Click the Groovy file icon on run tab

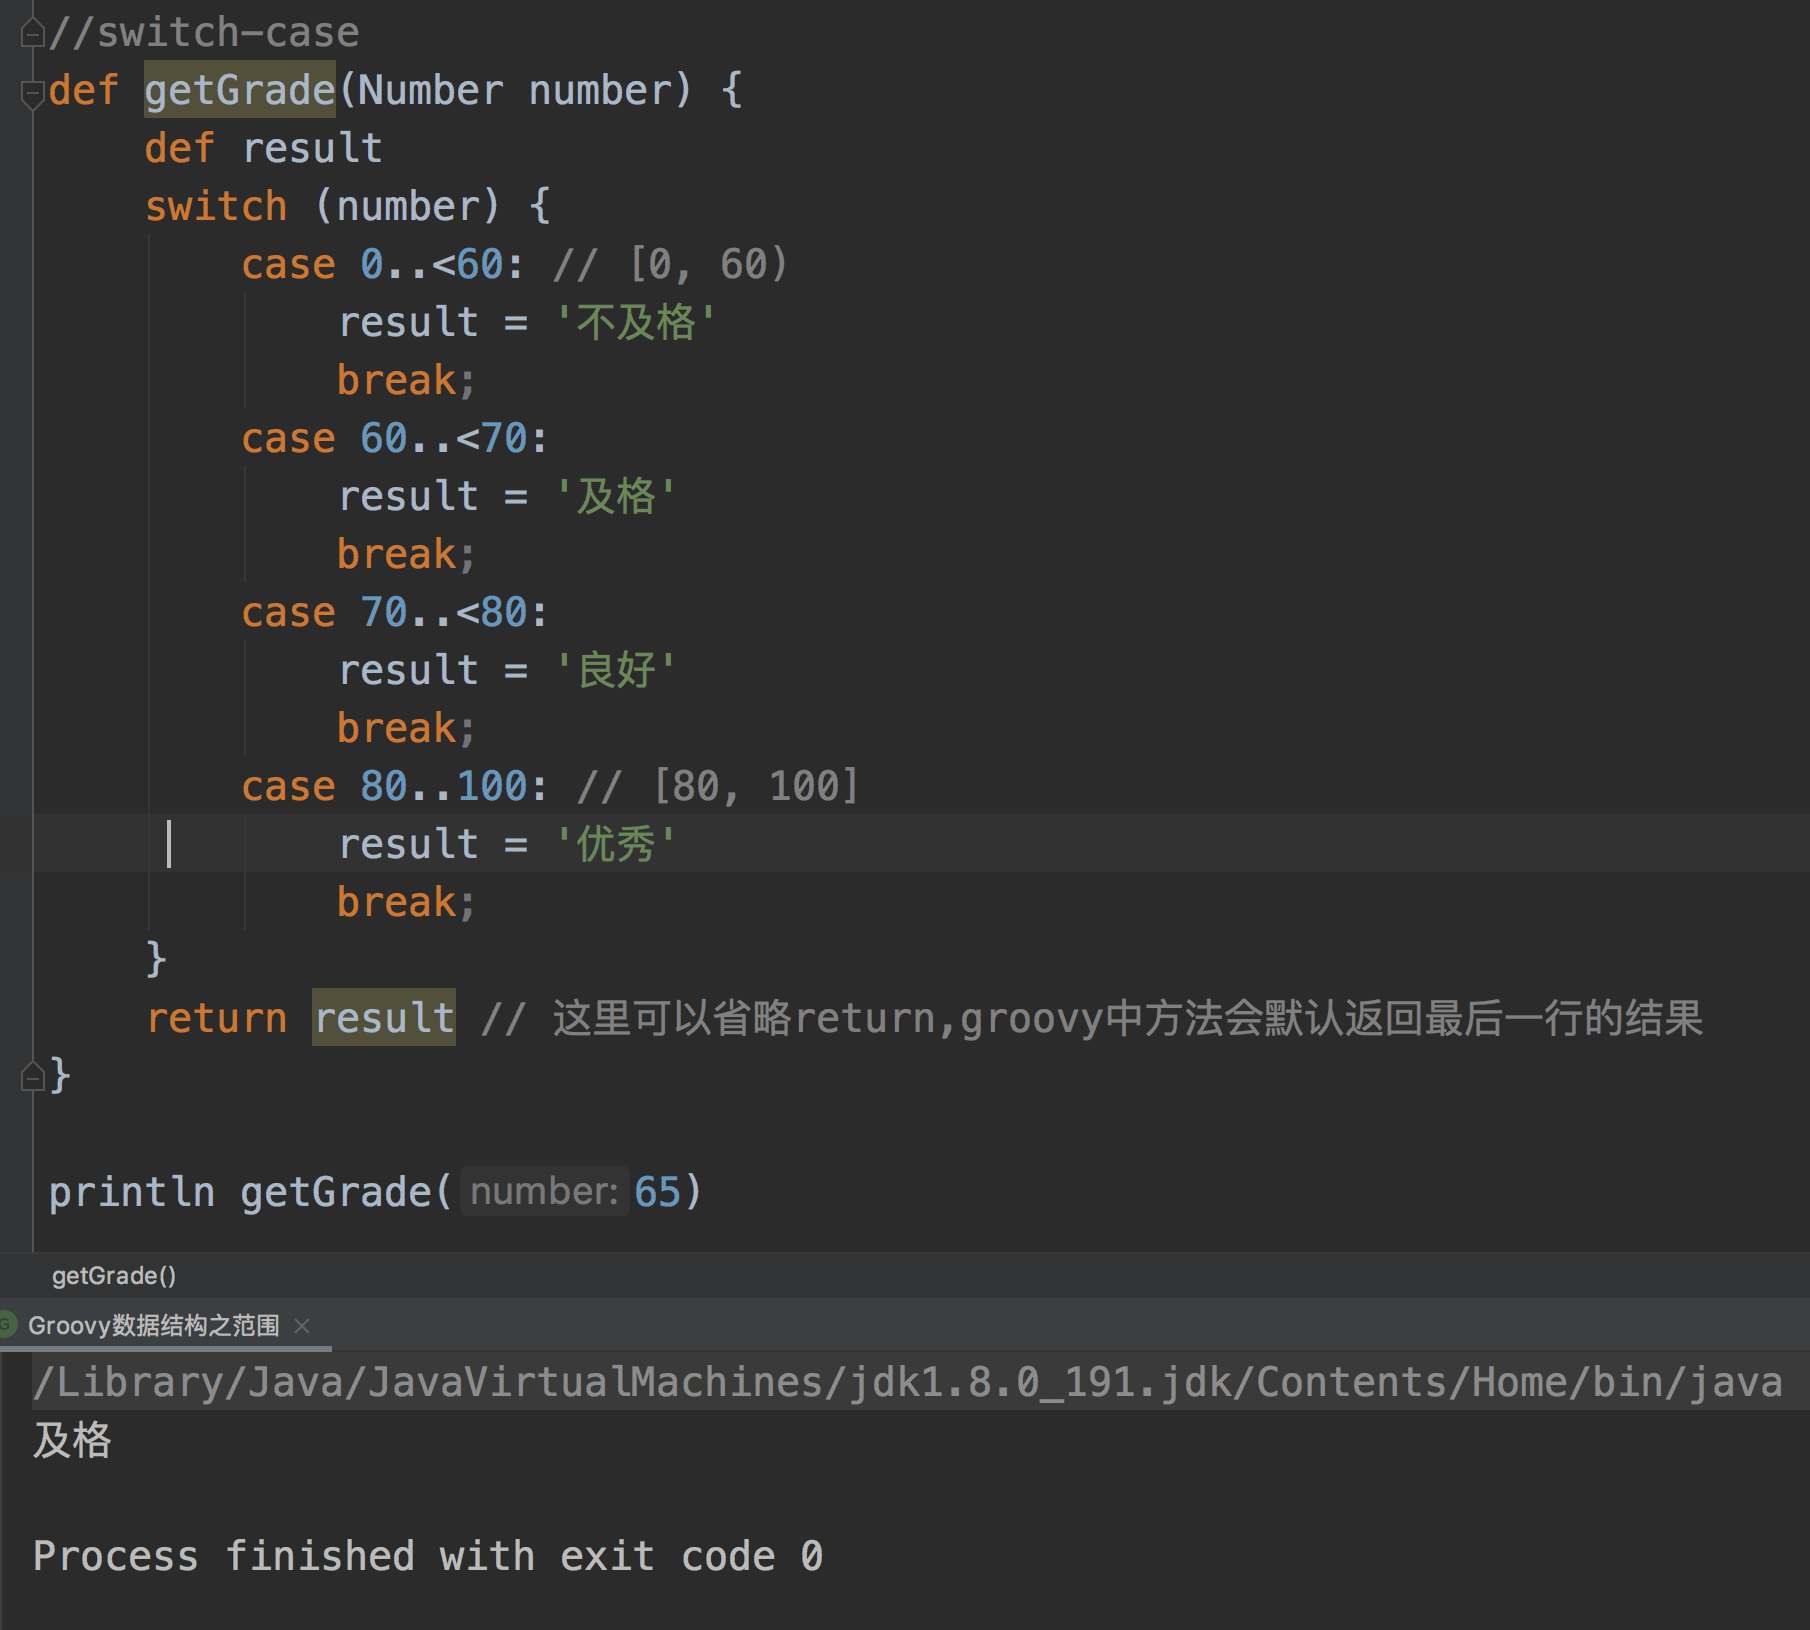tap(8, 1325)
